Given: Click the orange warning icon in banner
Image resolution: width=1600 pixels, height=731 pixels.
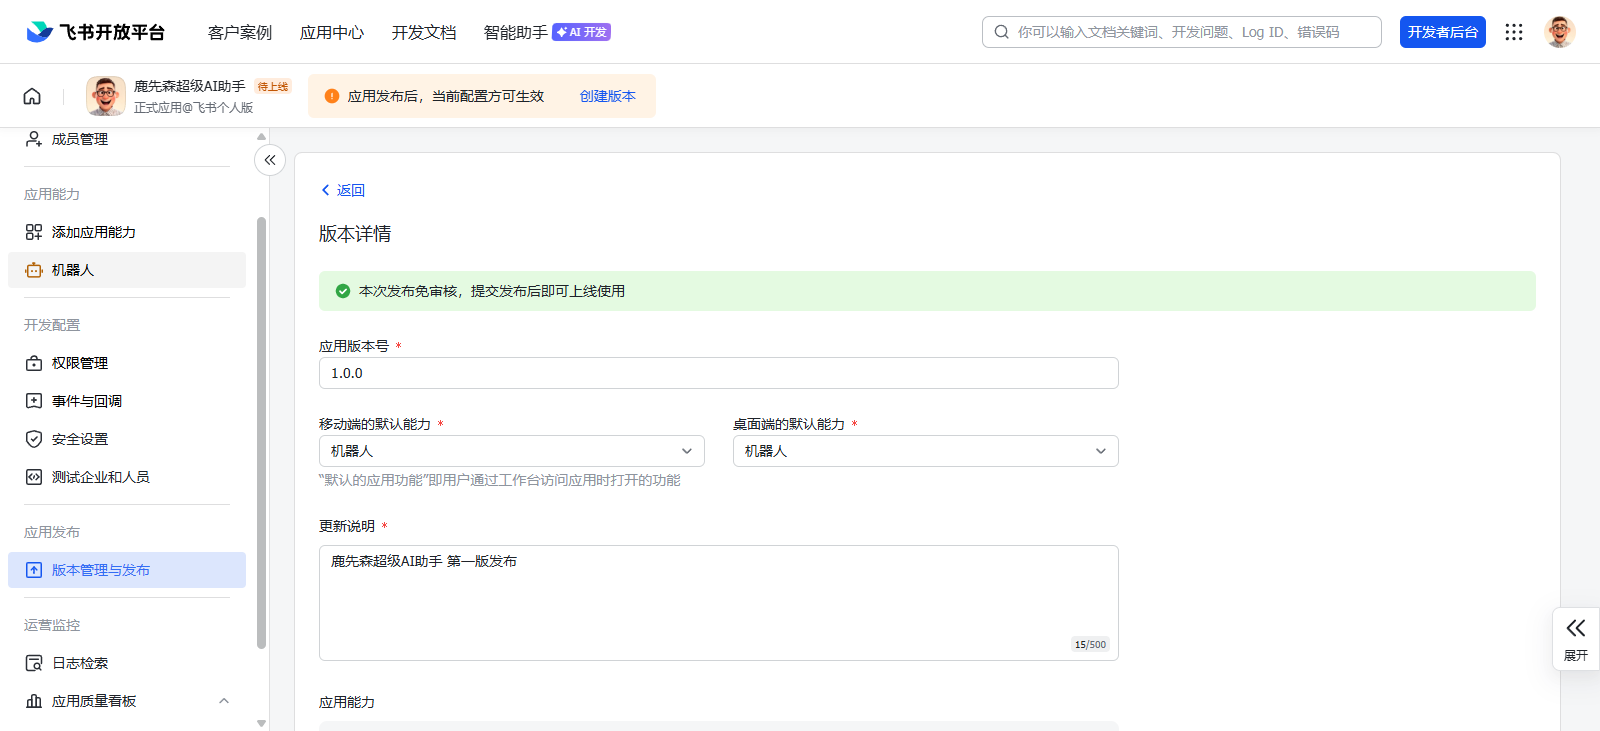Looking at the screenshot, I should 332,96.
